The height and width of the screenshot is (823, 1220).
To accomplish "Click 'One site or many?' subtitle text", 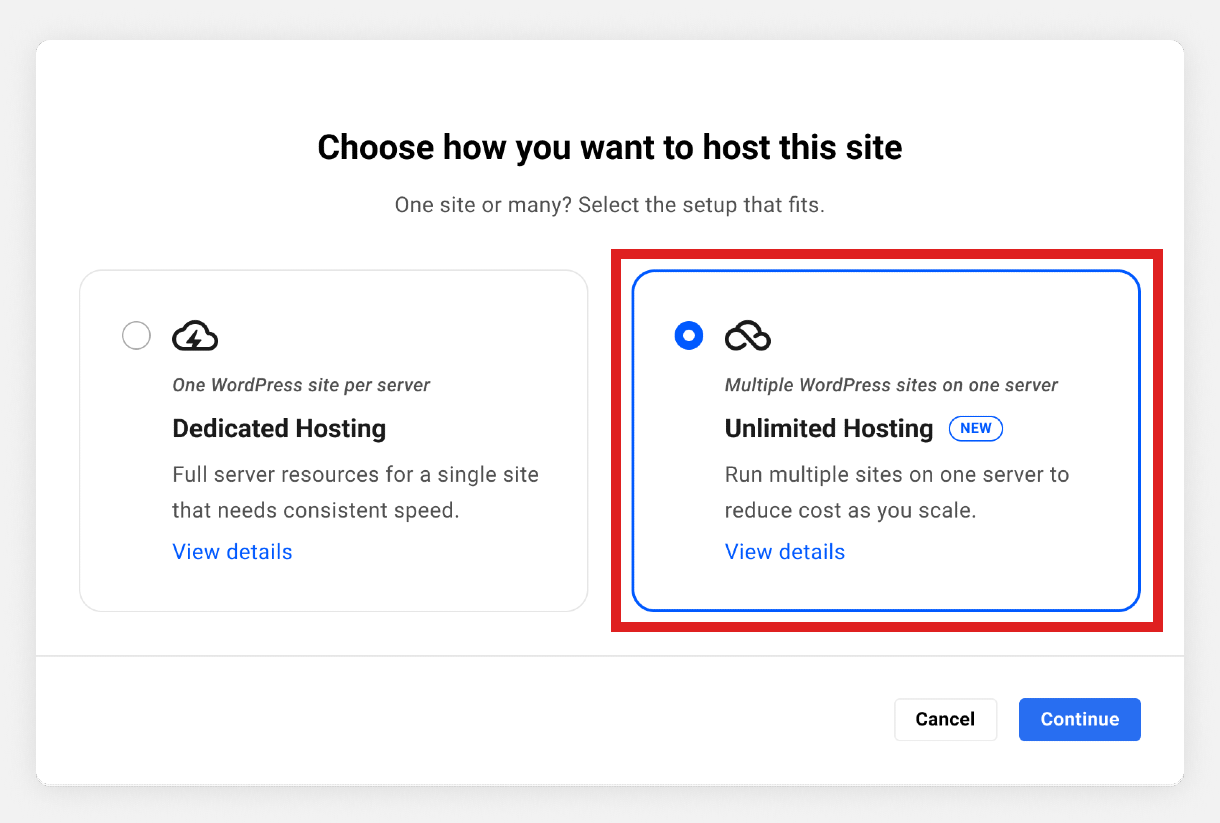I will (x=610, y=206).
